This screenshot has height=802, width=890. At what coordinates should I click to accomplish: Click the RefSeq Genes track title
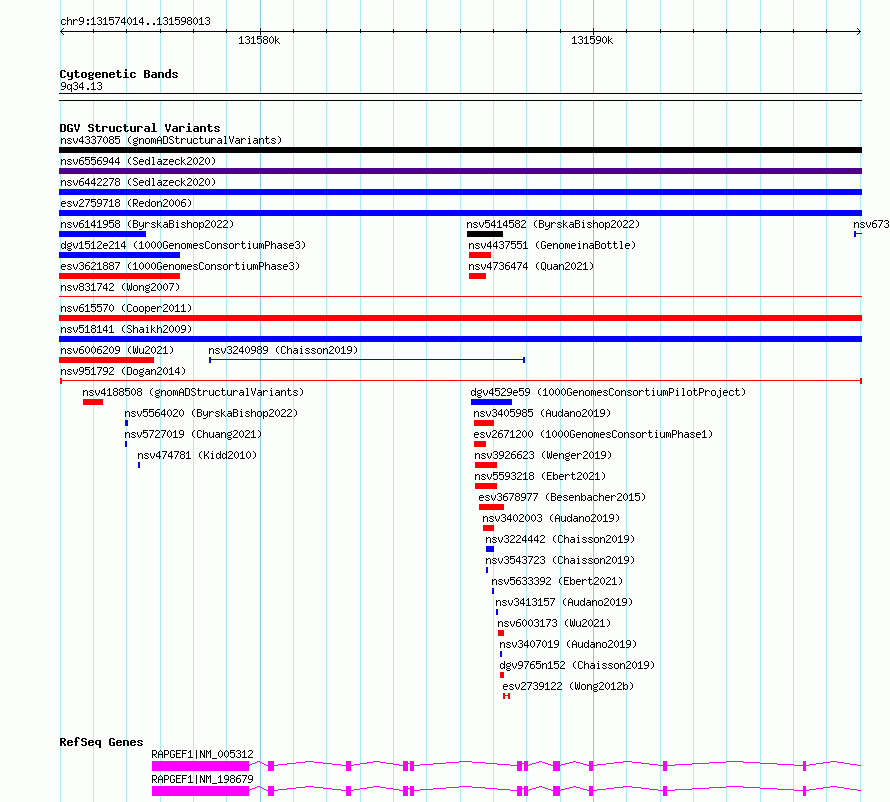(x=101, y=742)
